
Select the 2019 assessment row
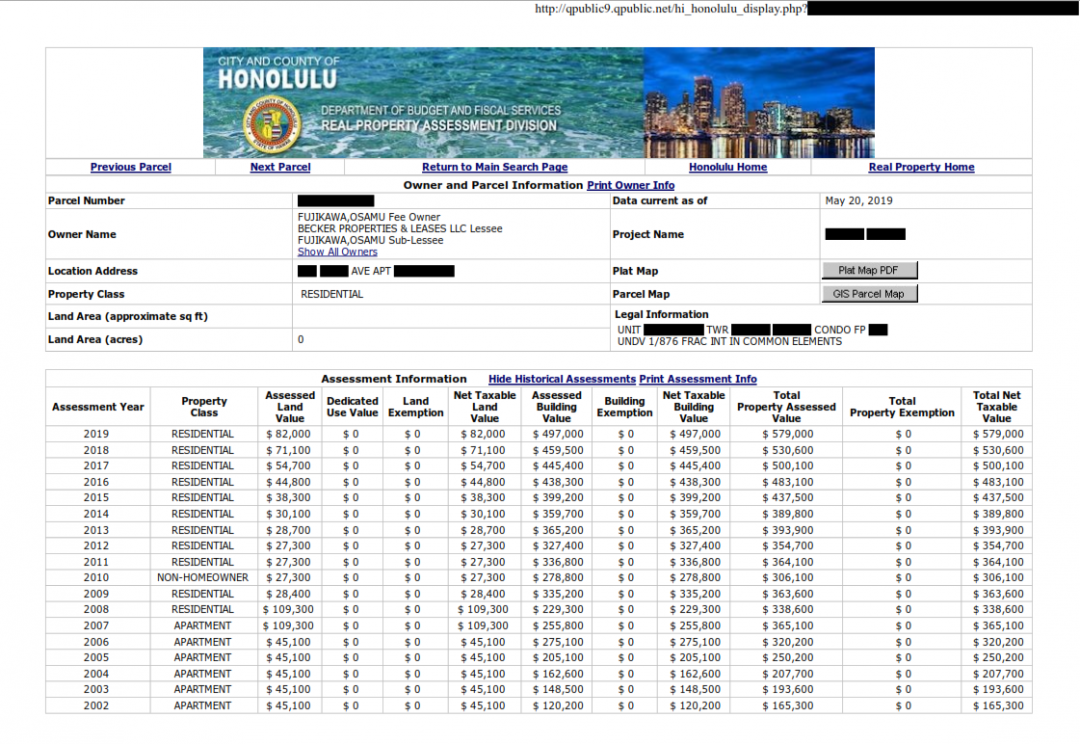coord(97,433)
